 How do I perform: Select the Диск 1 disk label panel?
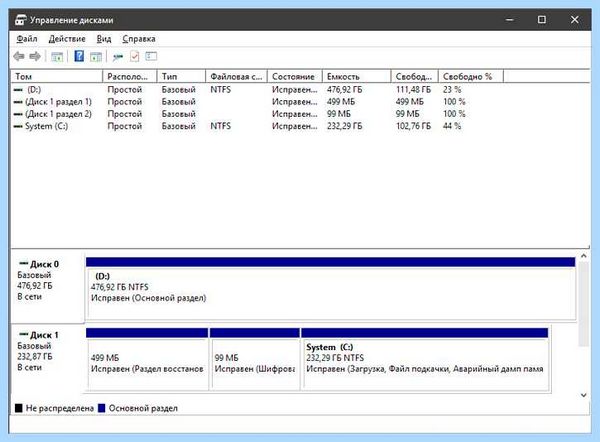coord(47,358)
